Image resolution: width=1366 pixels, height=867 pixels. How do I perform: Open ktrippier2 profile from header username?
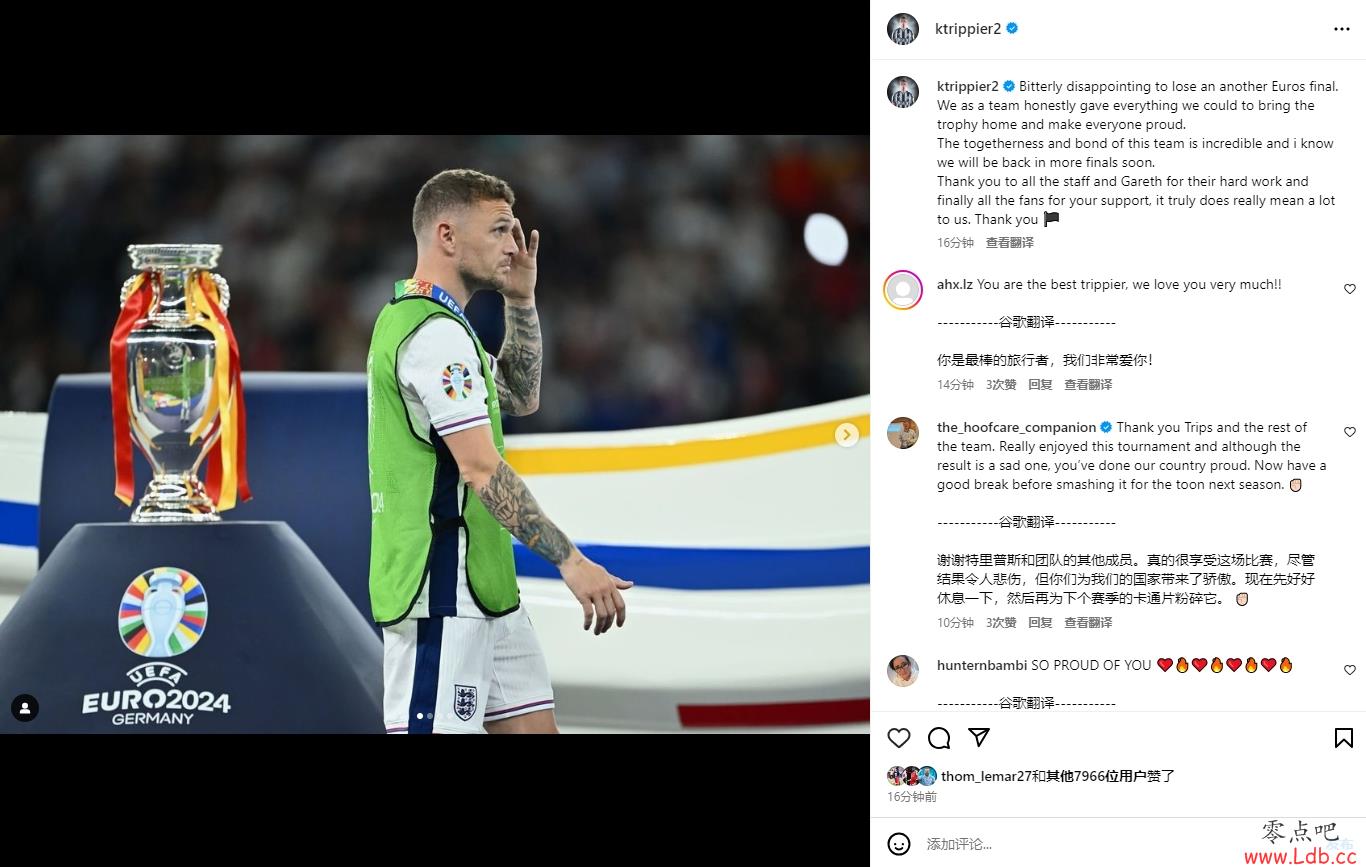[967, 29]
